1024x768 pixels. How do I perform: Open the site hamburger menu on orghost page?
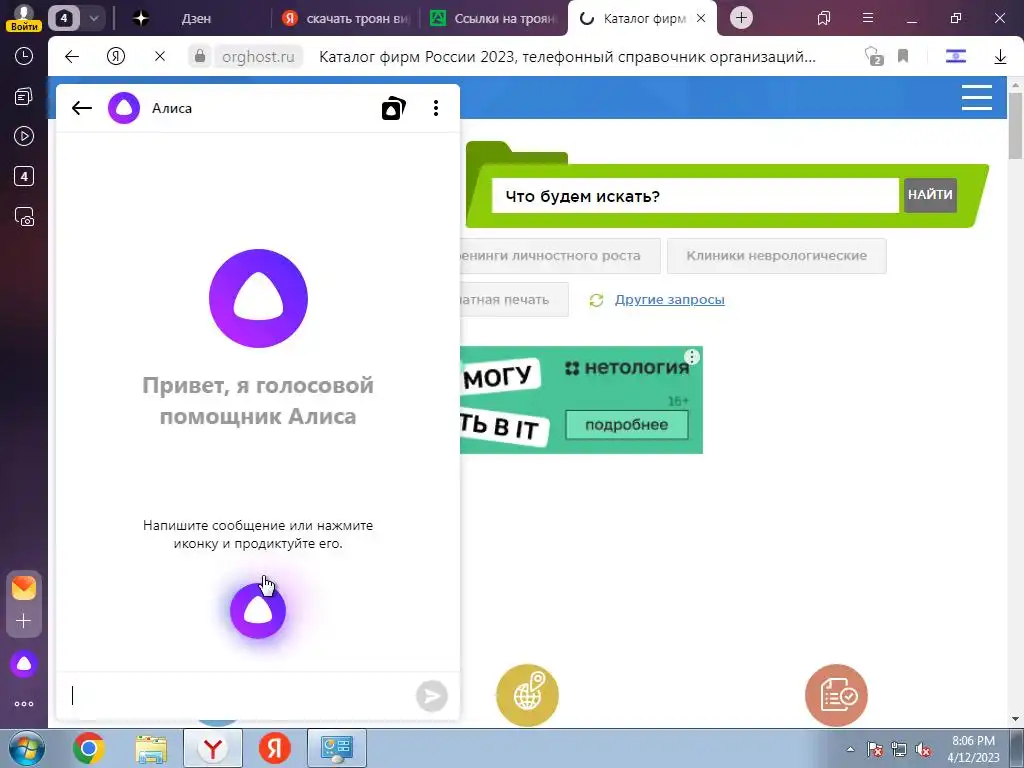tap(976, 98)
